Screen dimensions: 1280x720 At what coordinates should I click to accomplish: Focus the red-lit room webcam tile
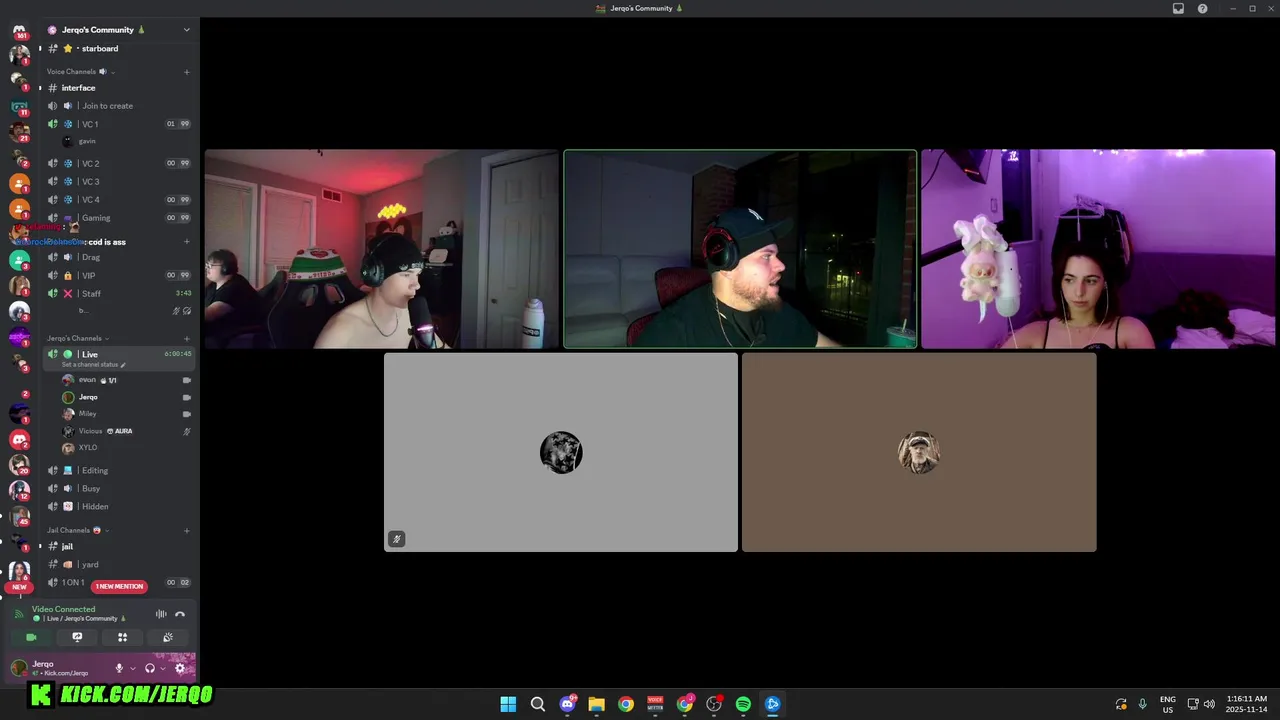381,249
